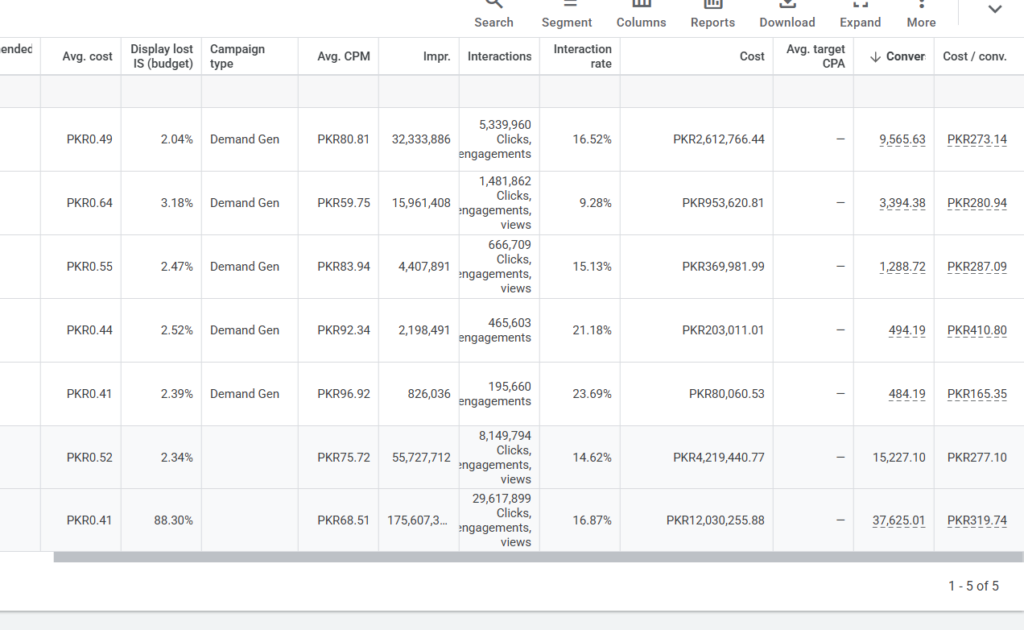1024x630 pixels.
Task: Select subtotal conversions 15,227.10
Action: (899, 458)
